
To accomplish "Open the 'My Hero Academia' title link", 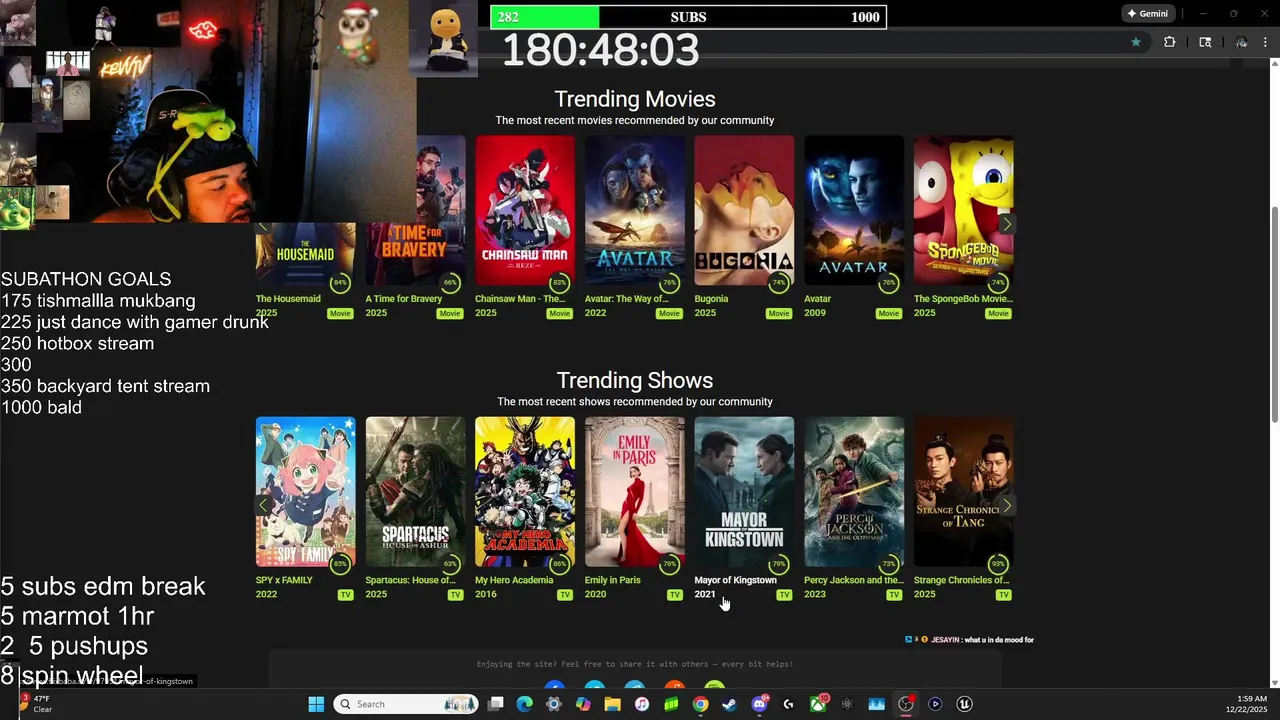I will 514,580.
